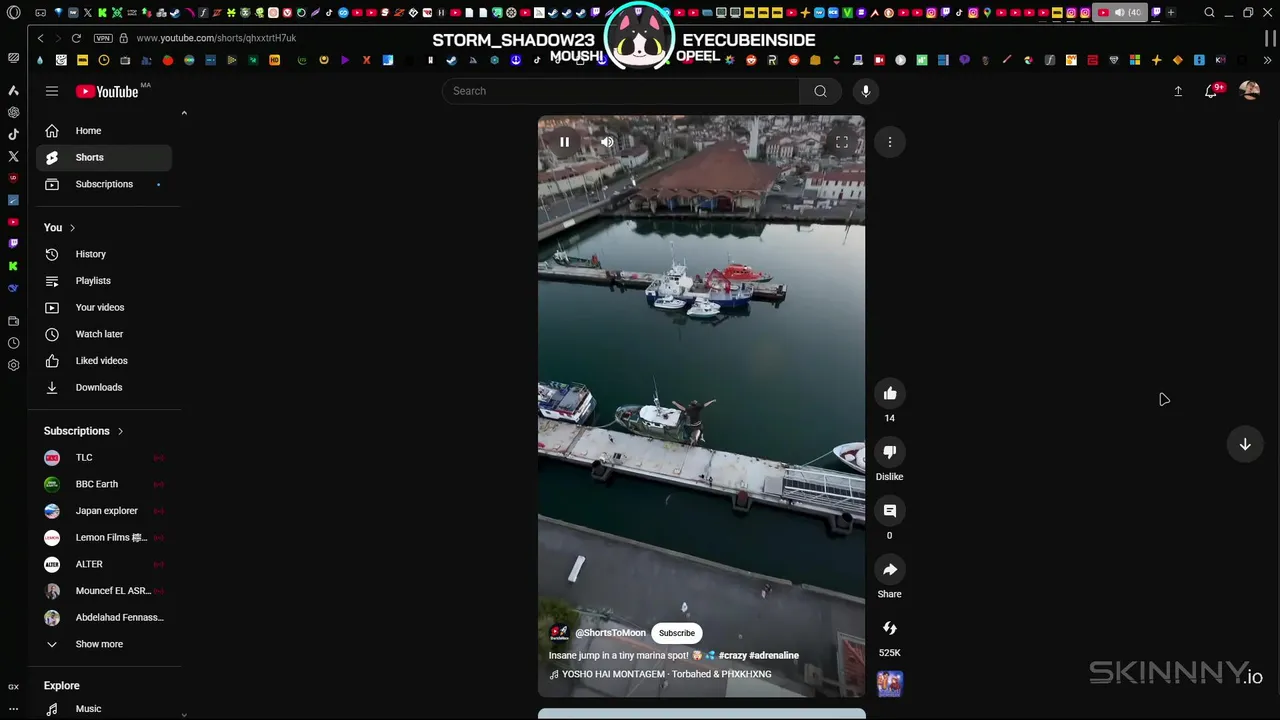Viewport: 1280px width, 720px height.
Task: Open the Lemon Films channel
Action: tap(104, 538)
